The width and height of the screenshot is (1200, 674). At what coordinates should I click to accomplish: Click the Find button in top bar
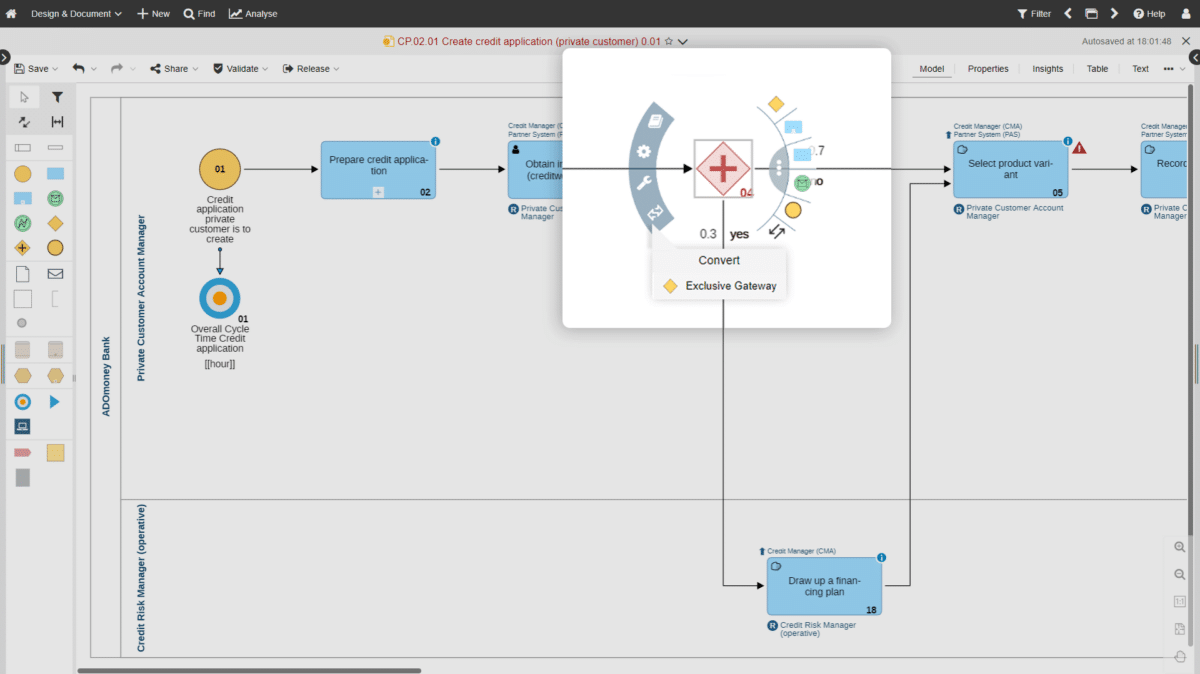coord(199,14)
